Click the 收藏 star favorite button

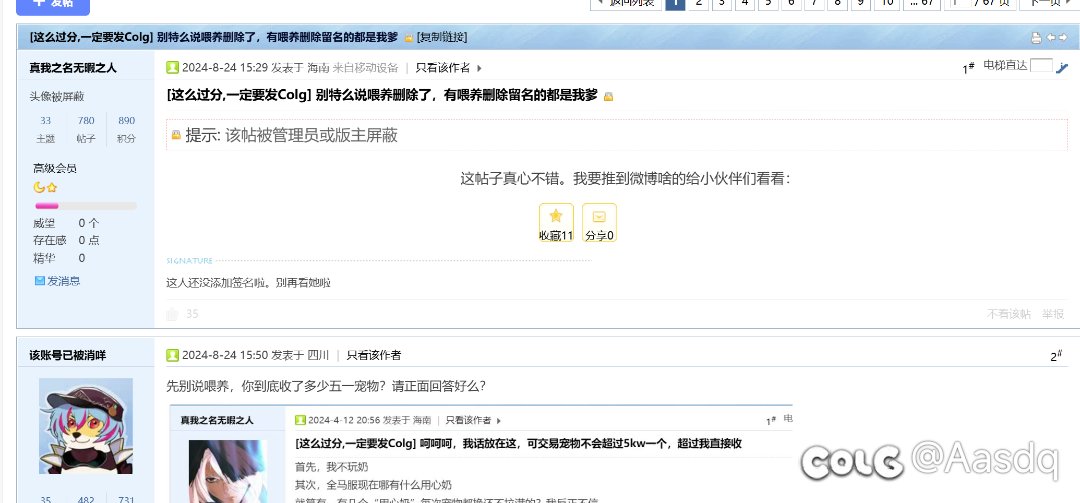556,222
